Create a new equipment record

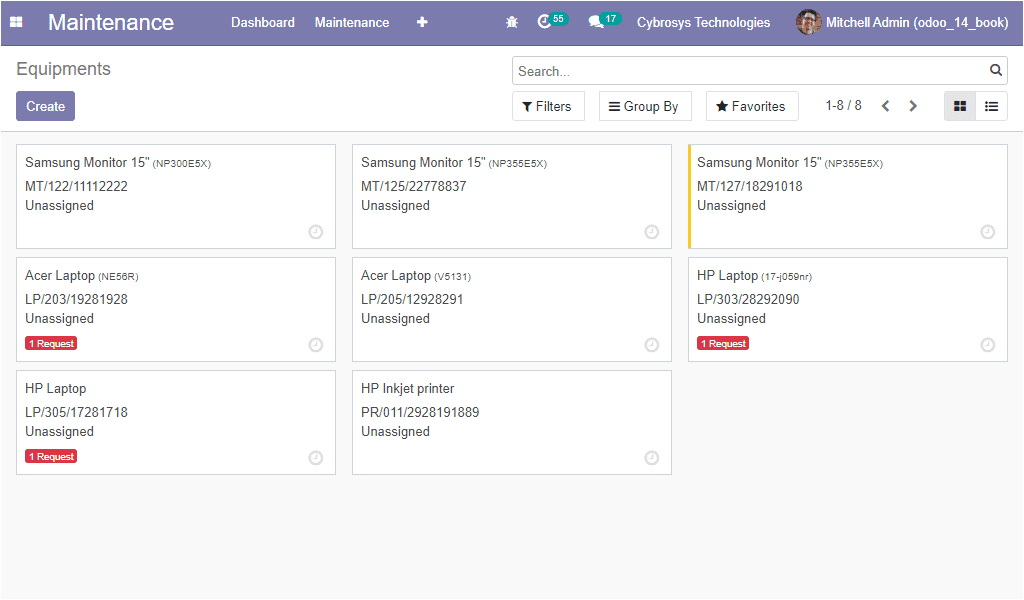tap(46, 106)
